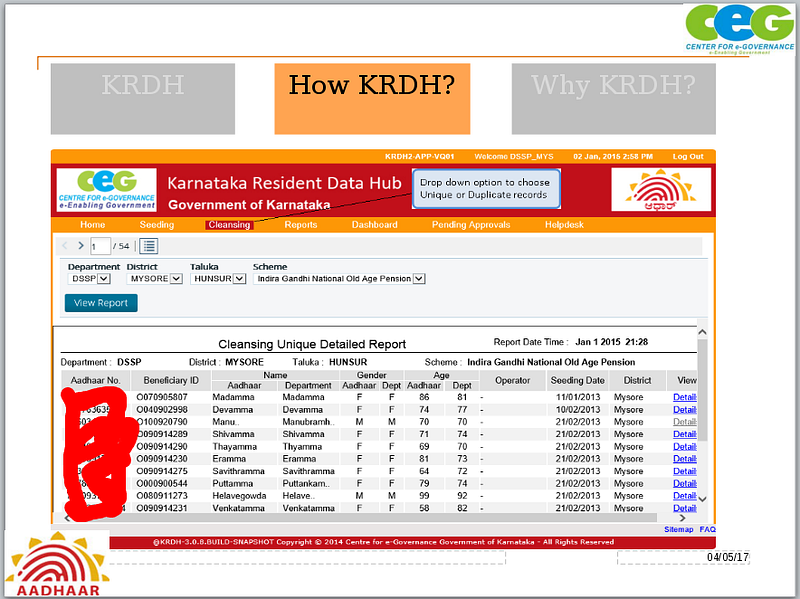Click the Welcome DSSP_MYS text

pyautogui.click(x=514, y=156)
